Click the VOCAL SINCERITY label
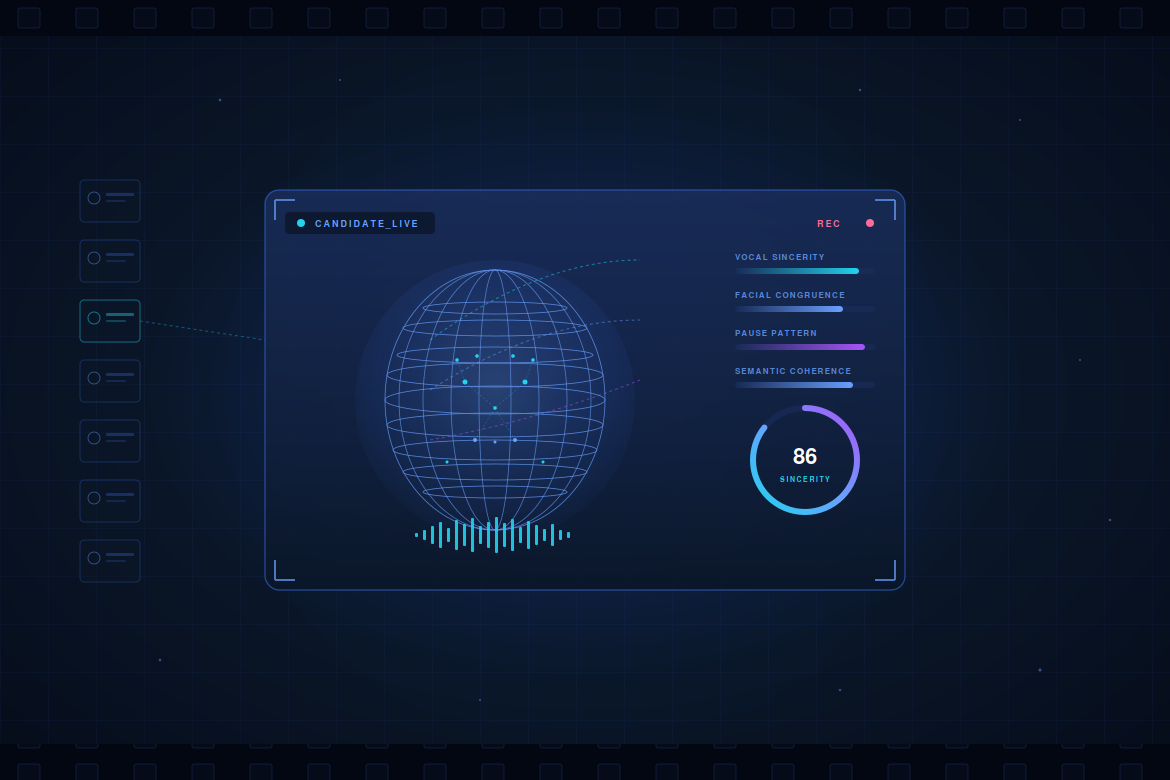 tap(780, 258)
